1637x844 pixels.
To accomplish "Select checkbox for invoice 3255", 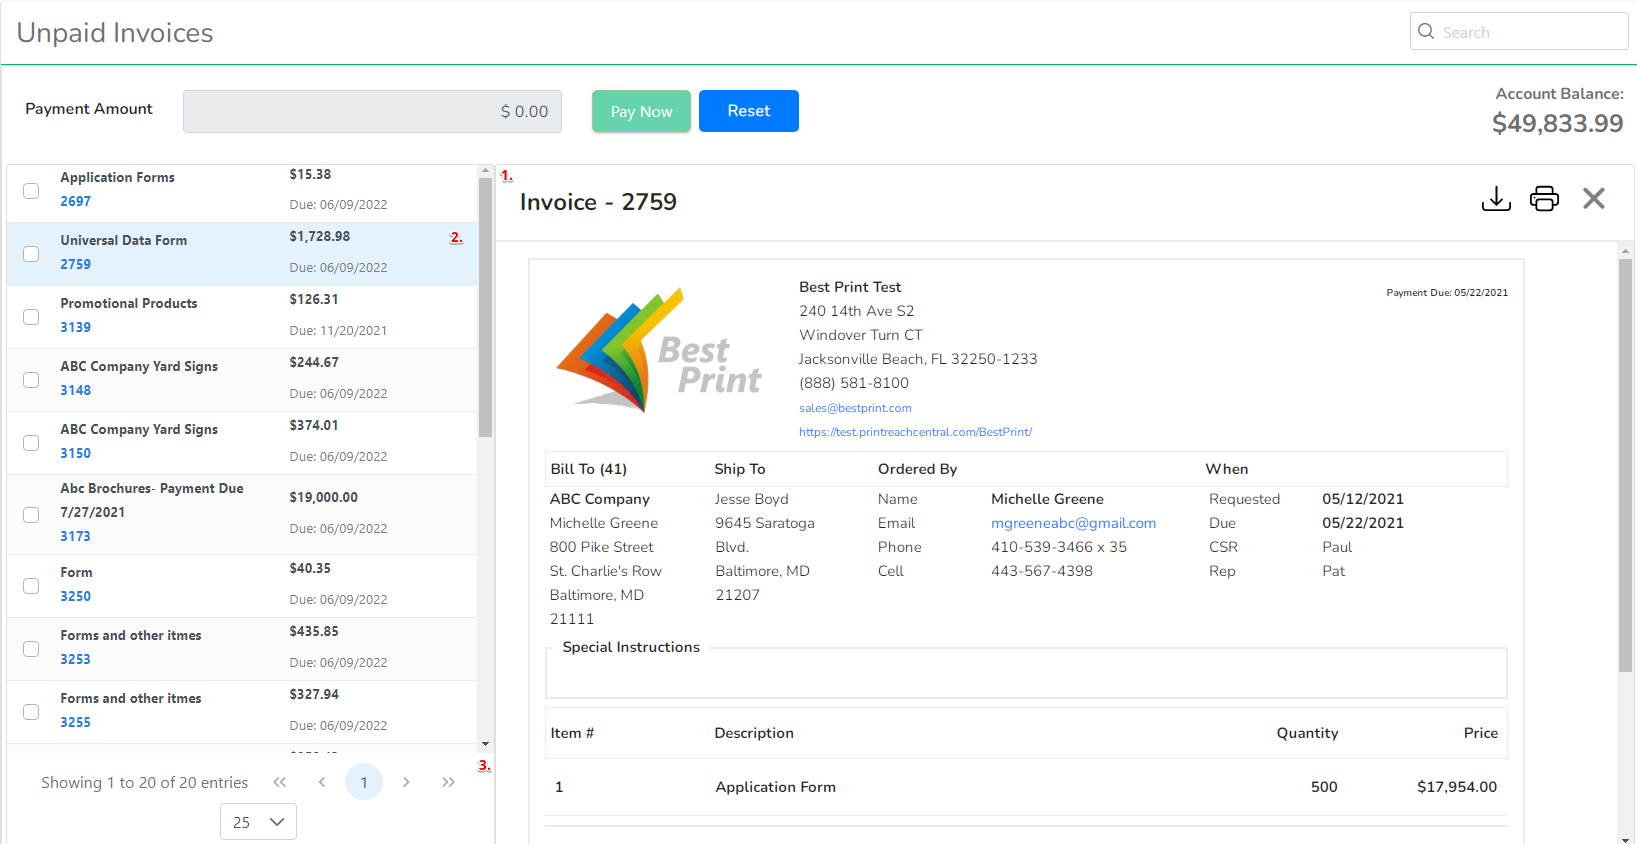I will (x=31, y=712).
